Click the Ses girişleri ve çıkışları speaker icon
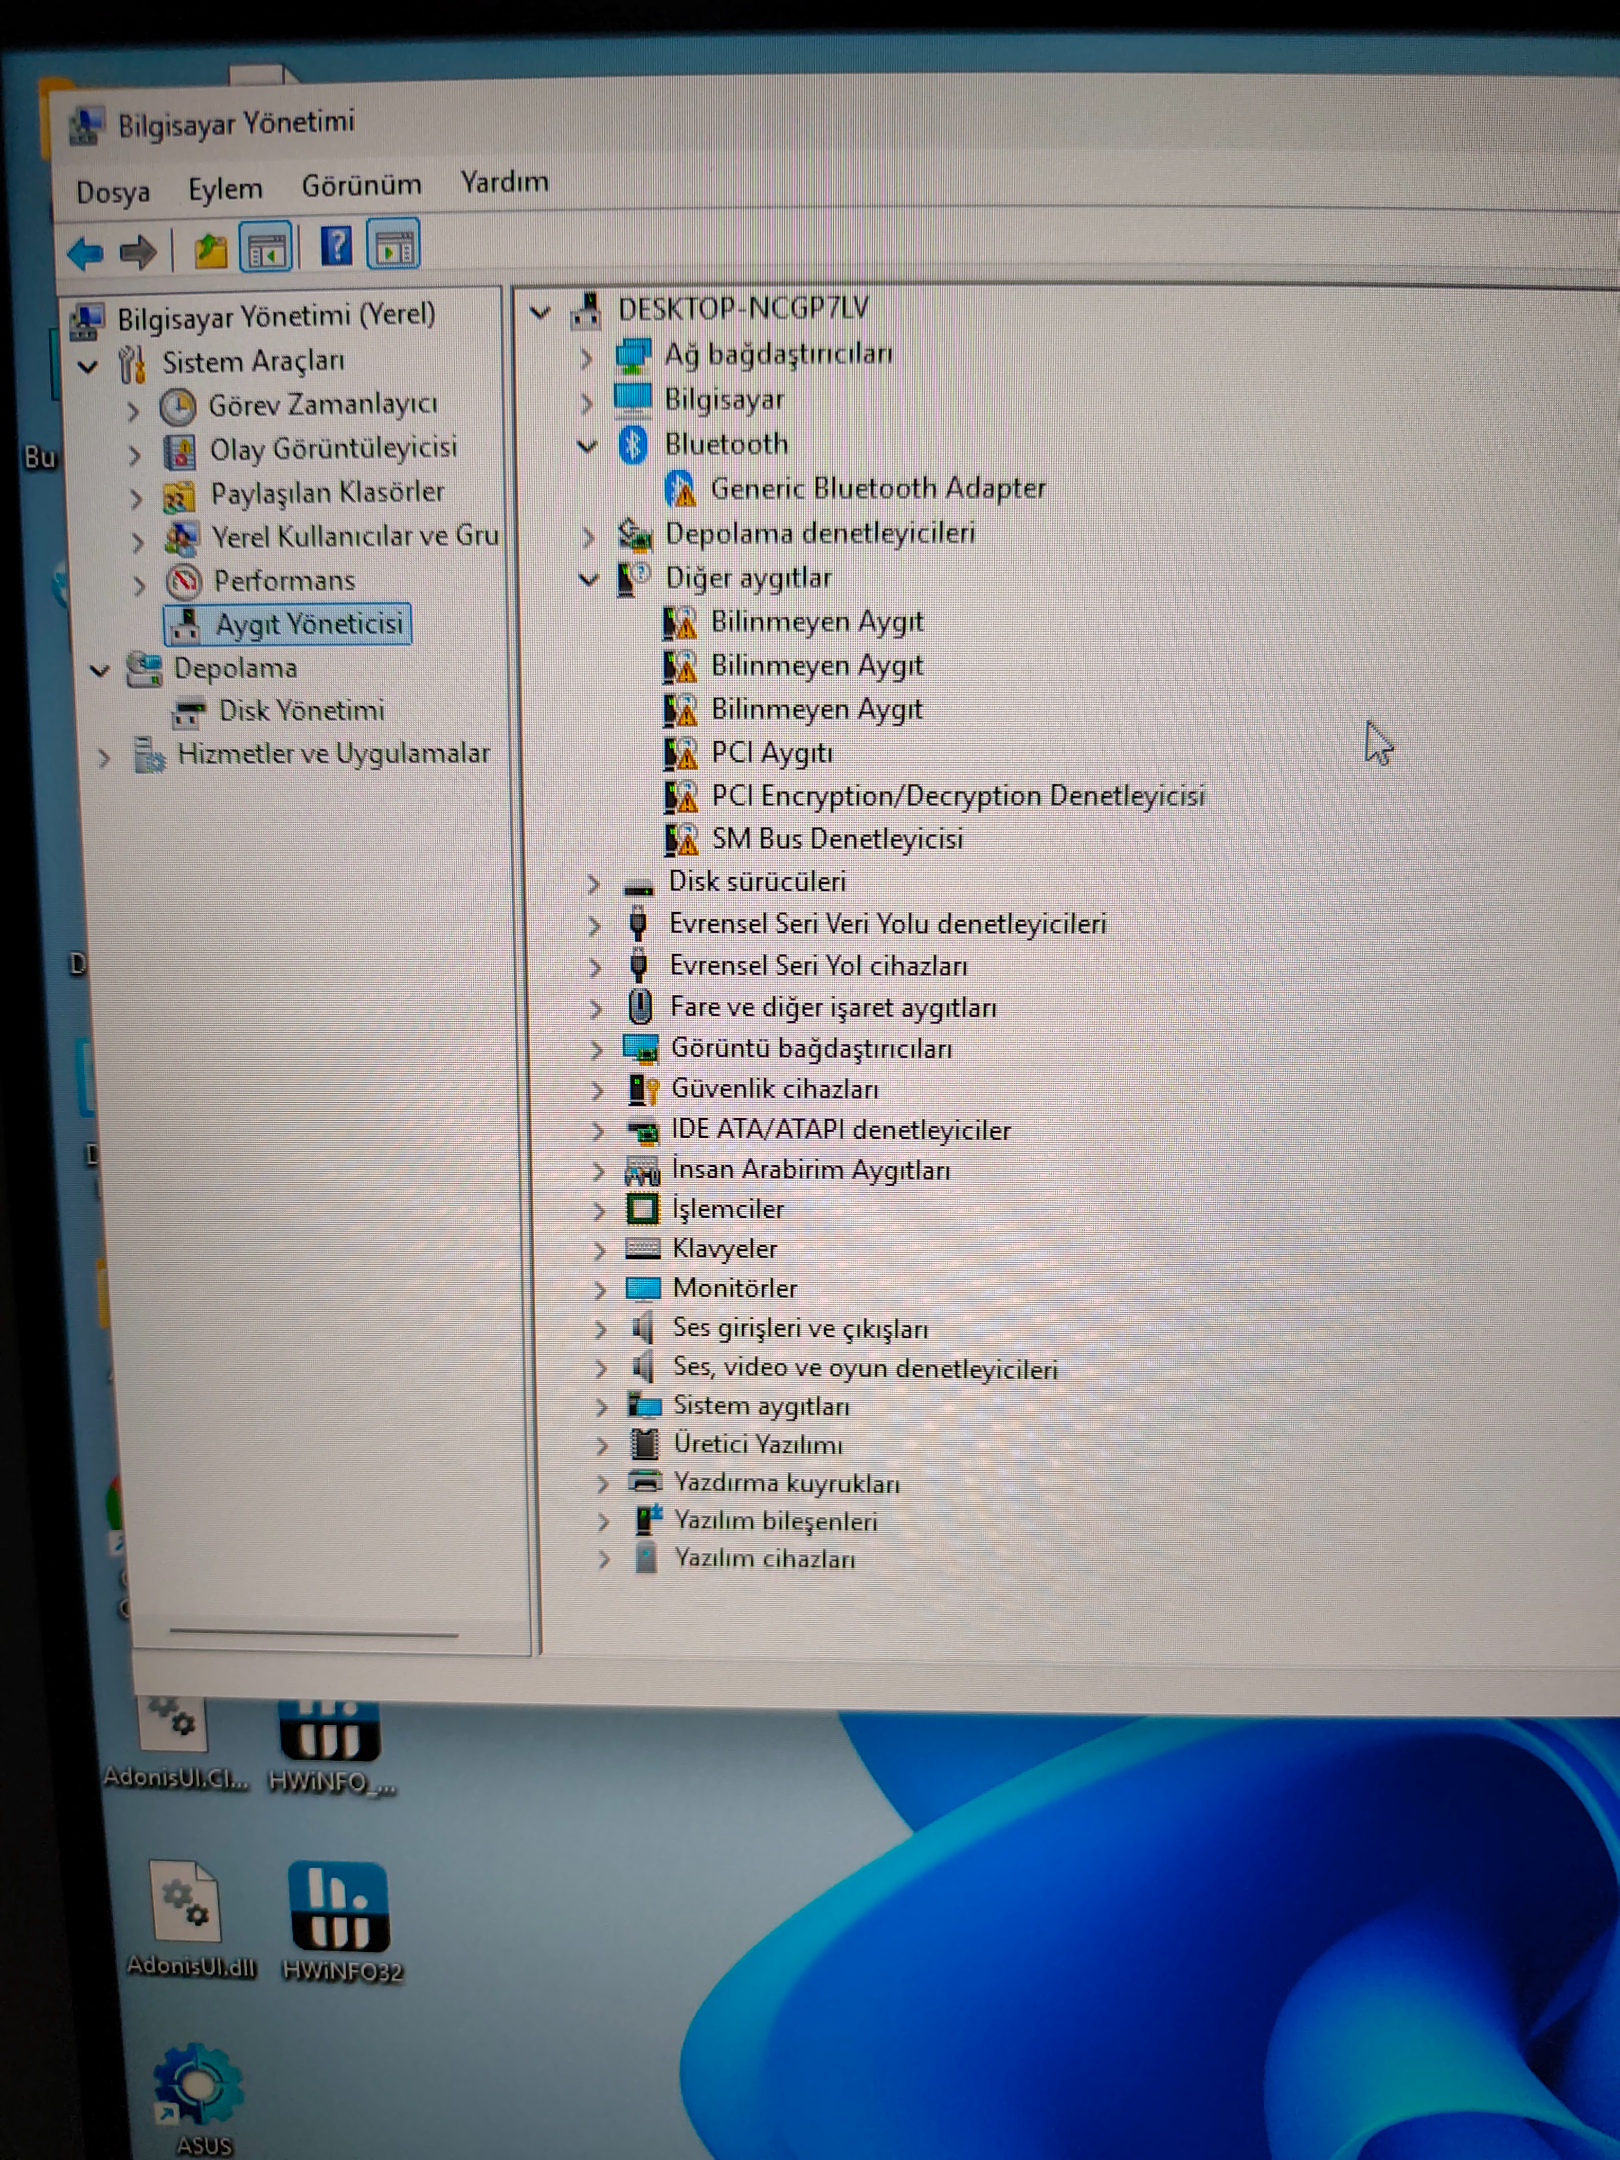 pos(642,1328)
